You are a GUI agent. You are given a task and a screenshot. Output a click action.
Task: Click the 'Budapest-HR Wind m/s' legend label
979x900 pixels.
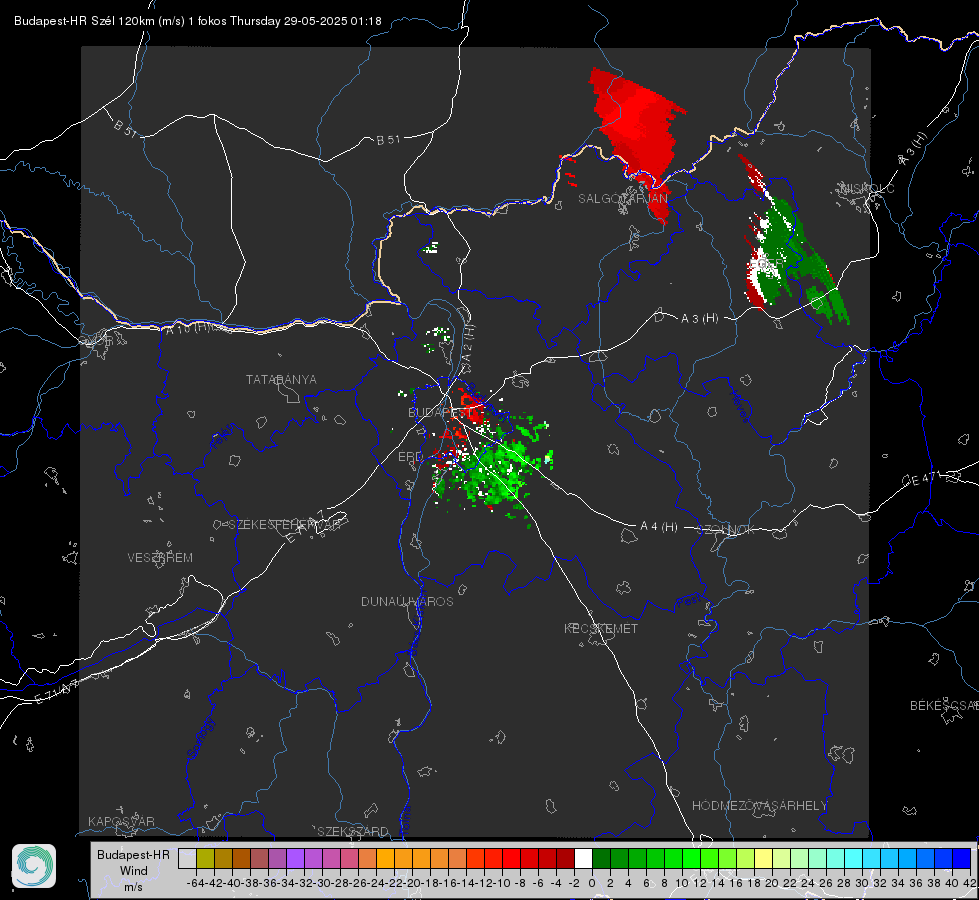pos(133,870)
